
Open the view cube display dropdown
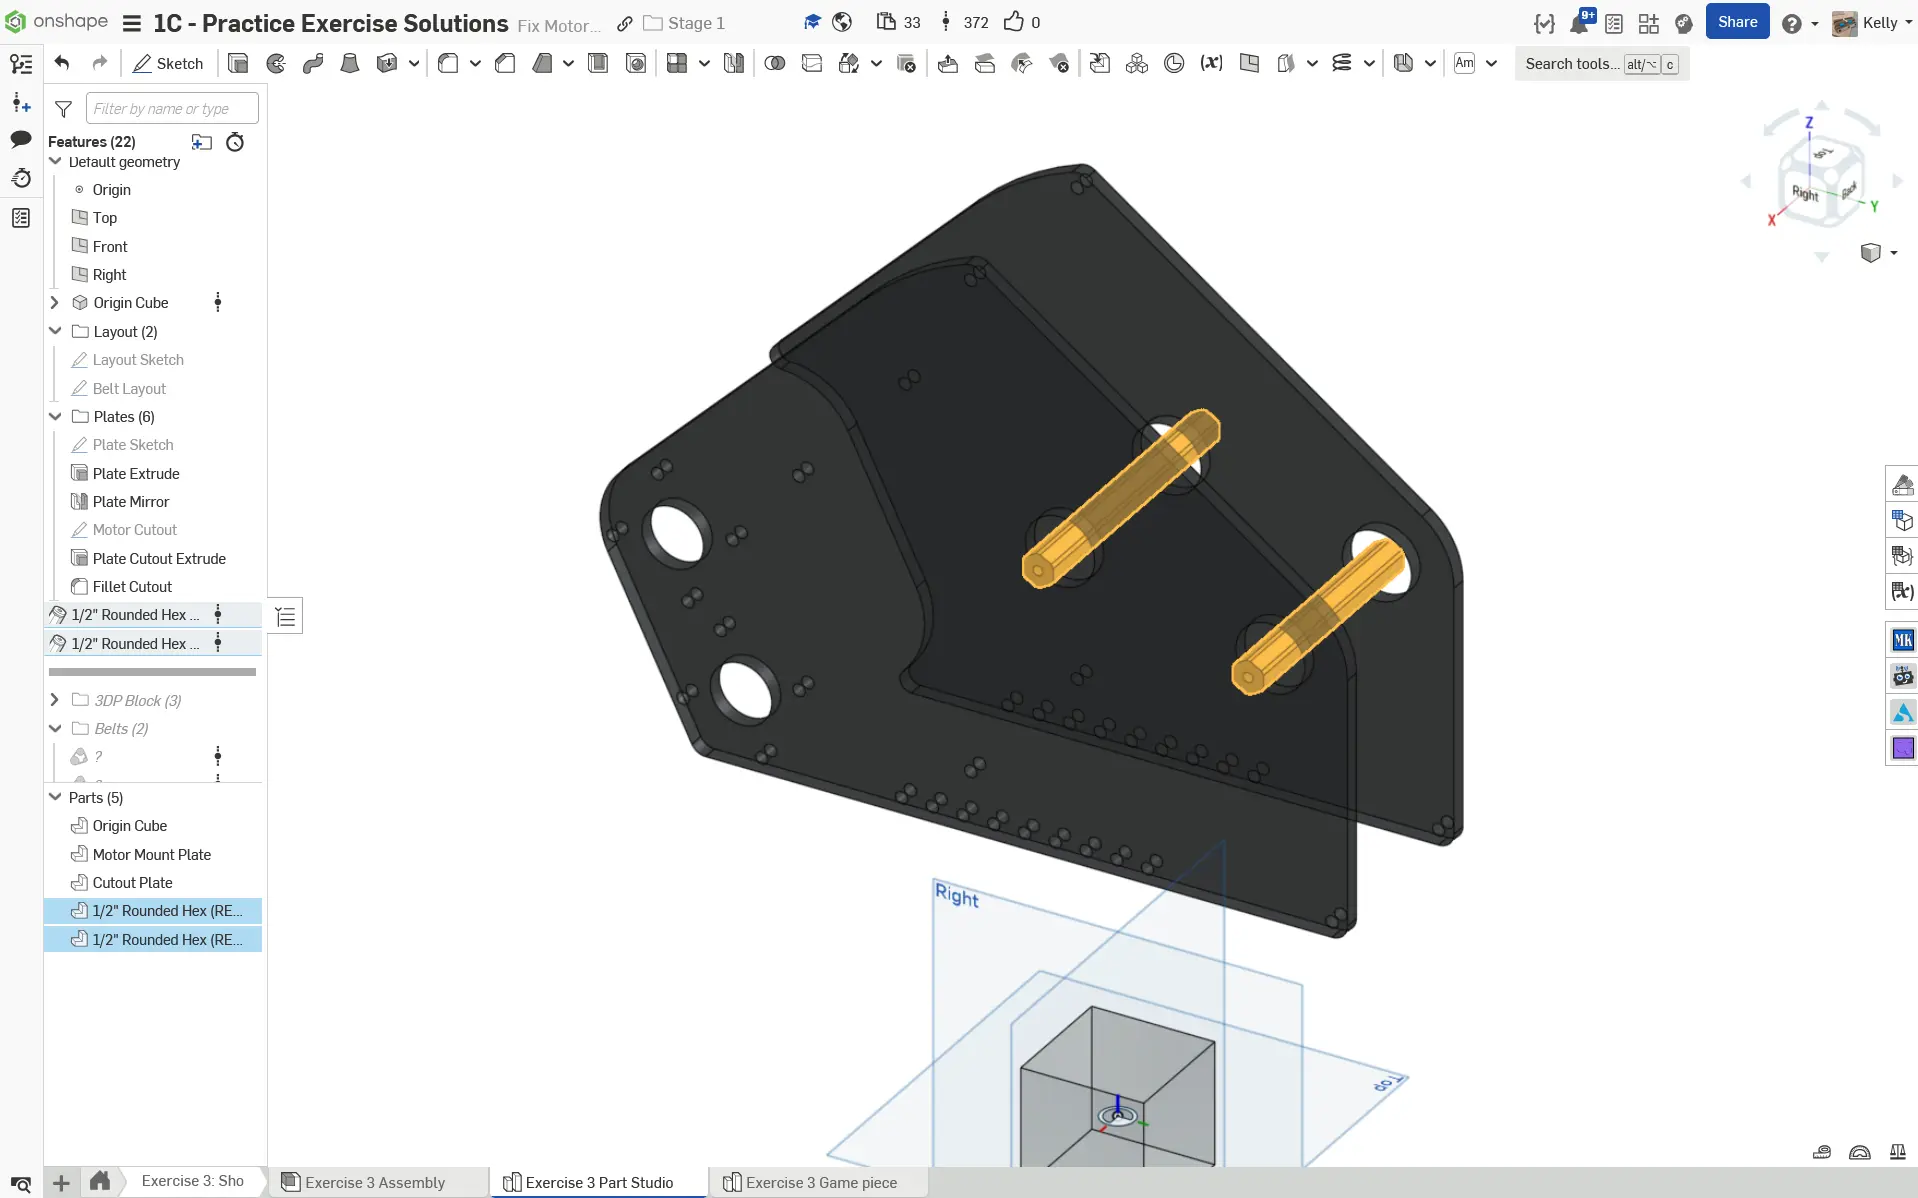pos(1893,253)
